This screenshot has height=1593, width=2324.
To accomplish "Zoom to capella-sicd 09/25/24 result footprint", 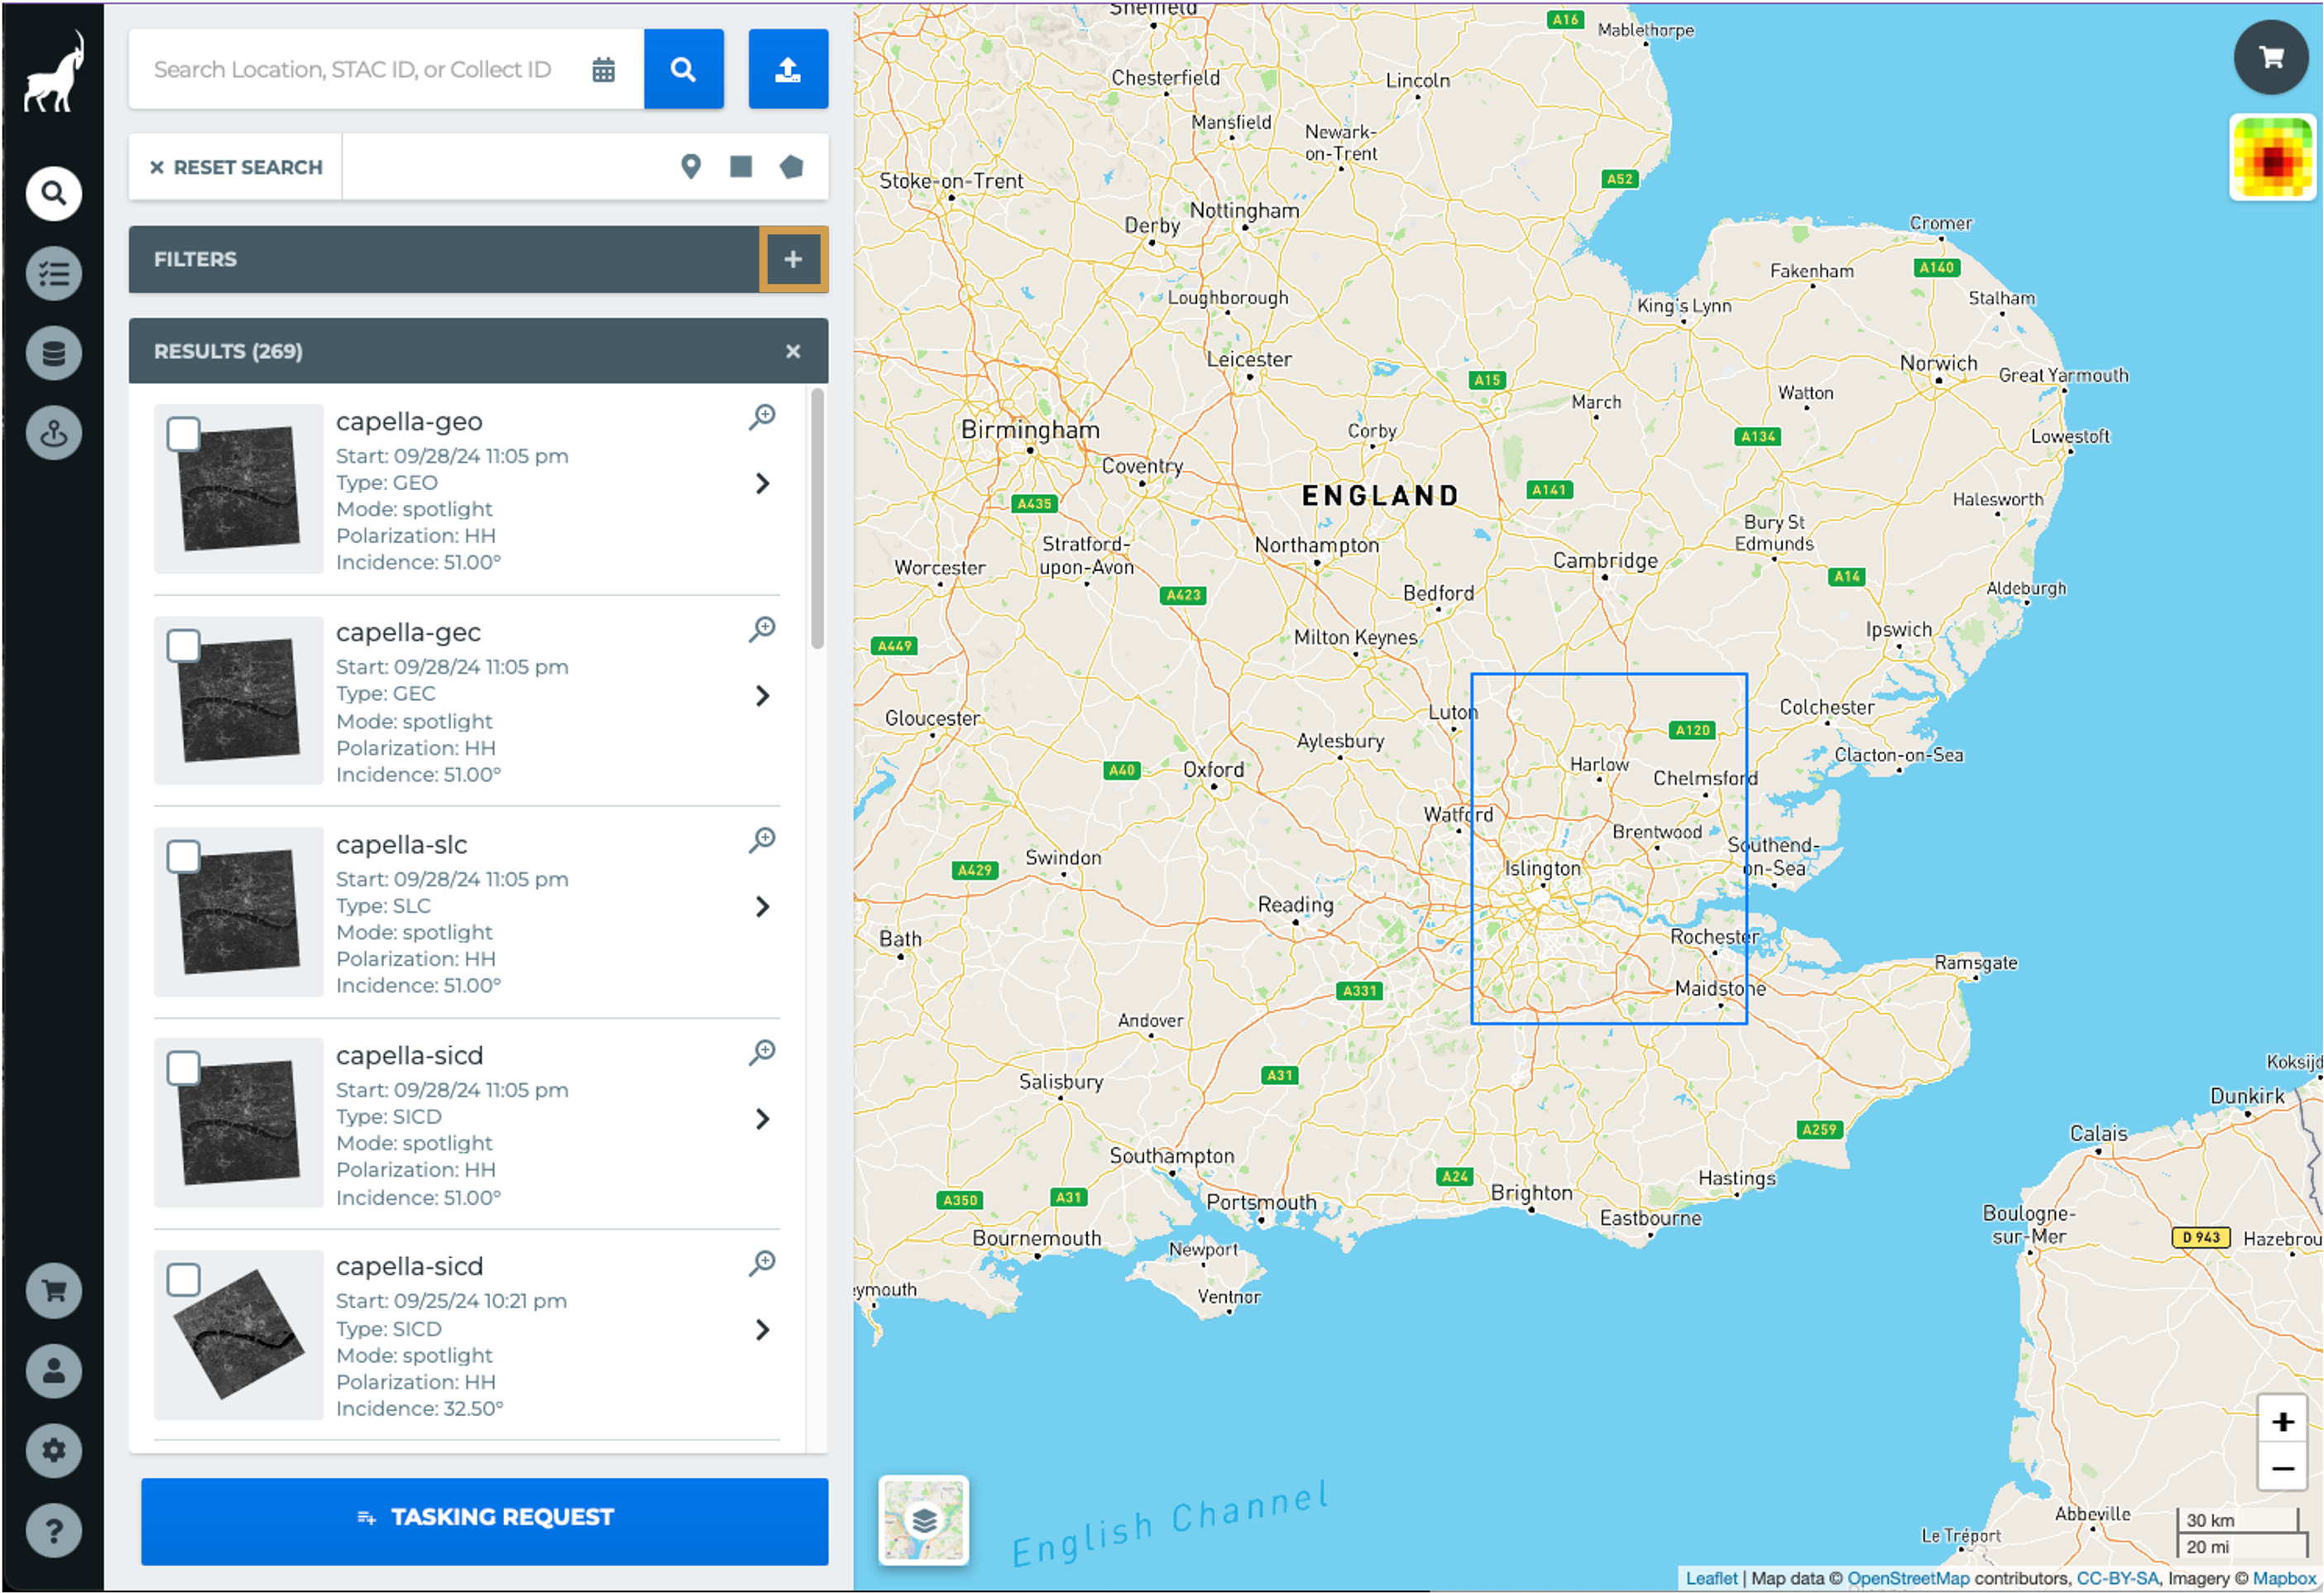I will click(763, 1262).
